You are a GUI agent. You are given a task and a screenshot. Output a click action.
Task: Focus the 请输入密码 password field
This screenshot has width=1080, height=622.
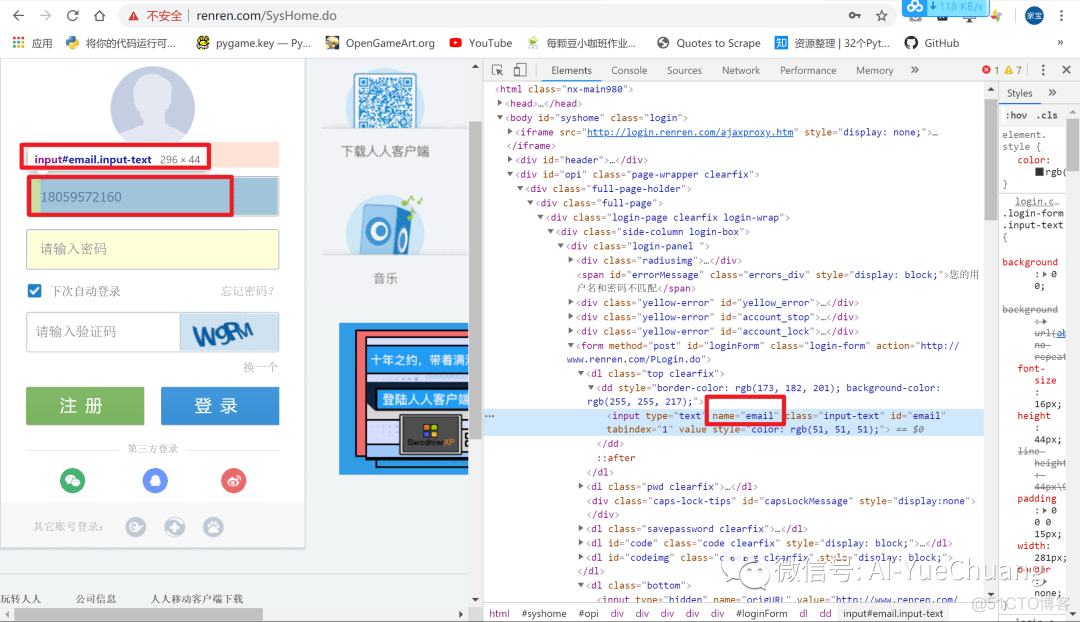[153, 249]
